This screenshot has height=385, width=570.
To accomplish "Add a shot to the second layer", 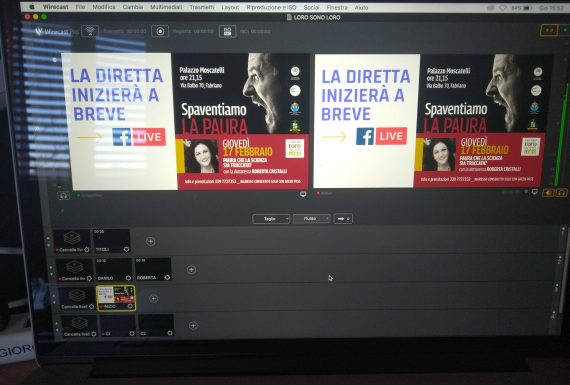I will click(192, 270).
